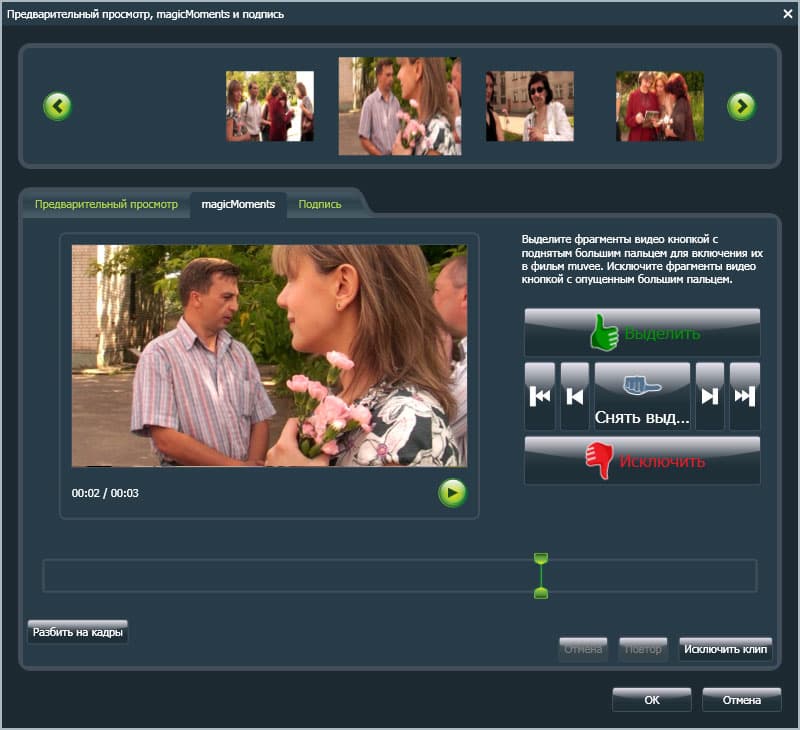Switch to the Предварительный просмотр tab
Image resolution: width=800 pixels, height=730 pixels.
coord(106,204)
